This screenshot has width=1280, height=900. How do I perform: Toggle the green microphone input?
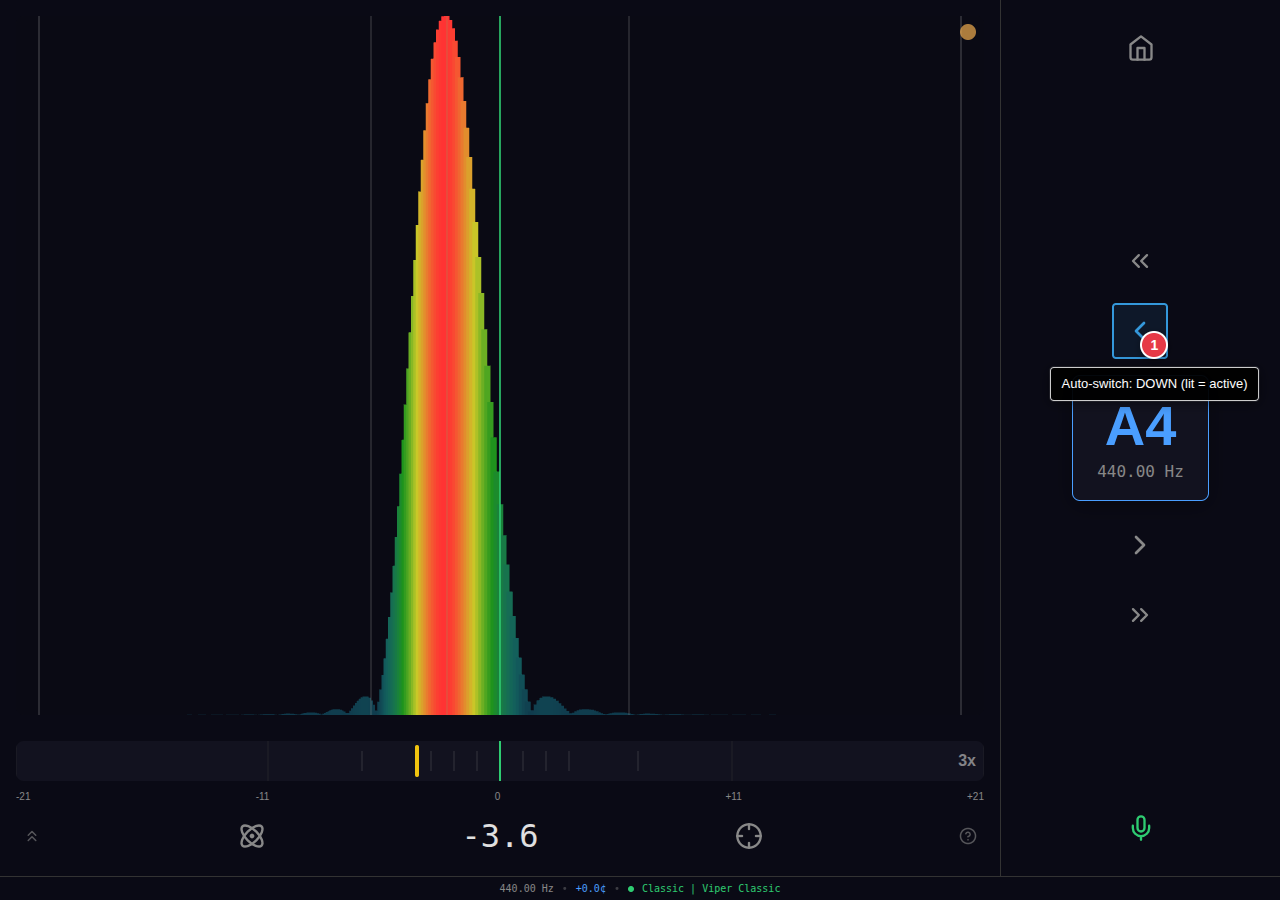[1140, 828]
